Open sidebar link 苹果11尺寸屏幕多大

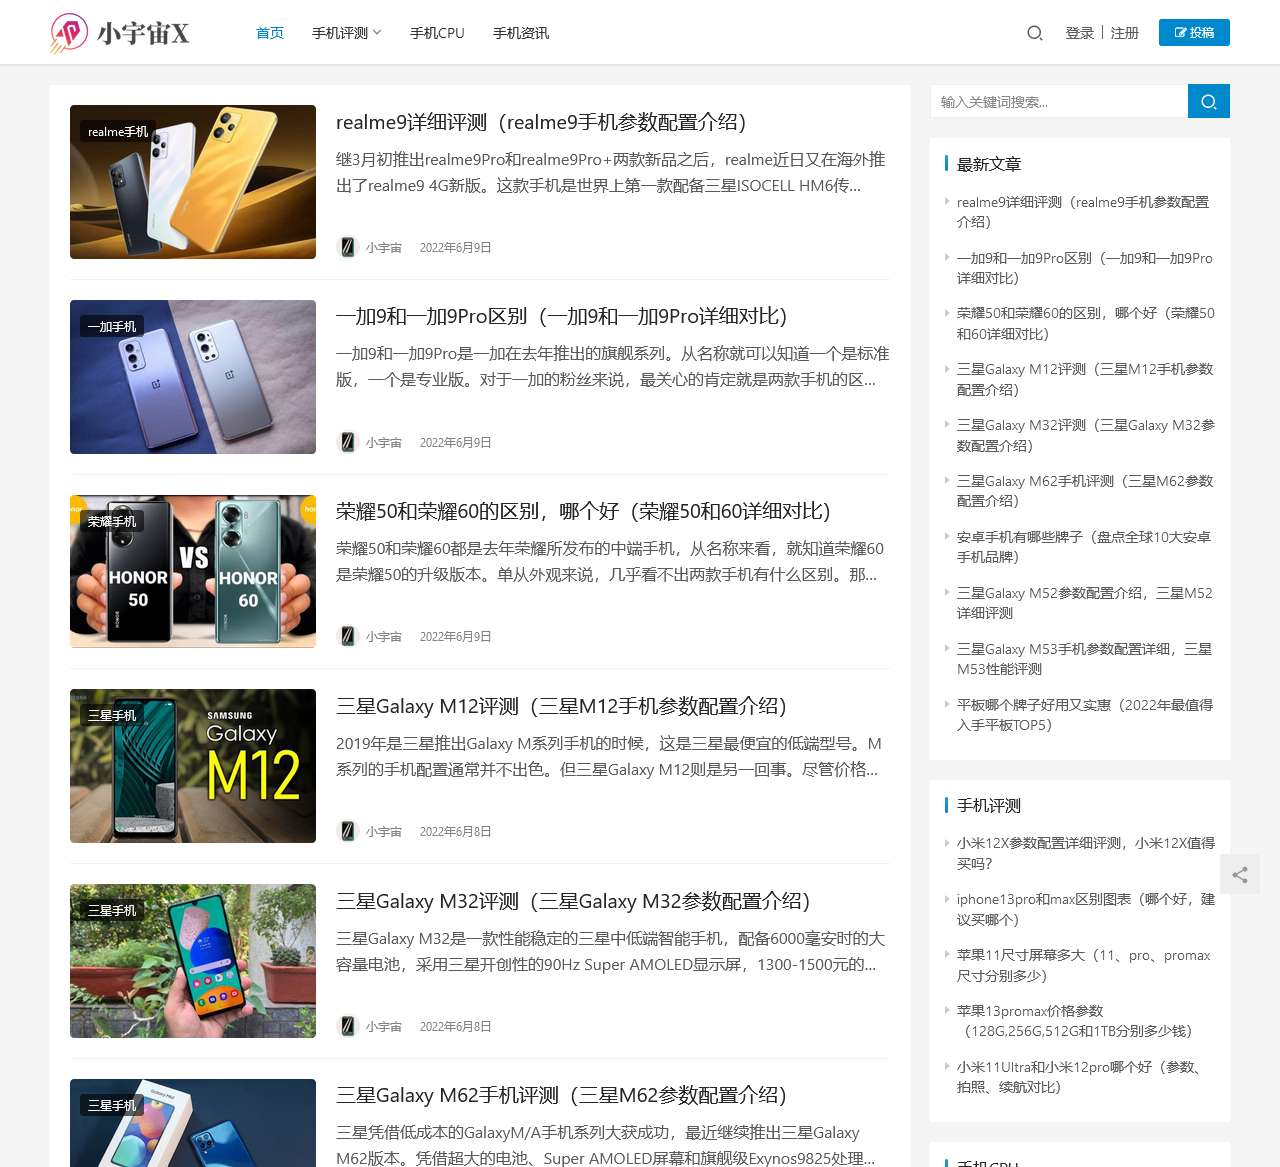(1083, 965)
